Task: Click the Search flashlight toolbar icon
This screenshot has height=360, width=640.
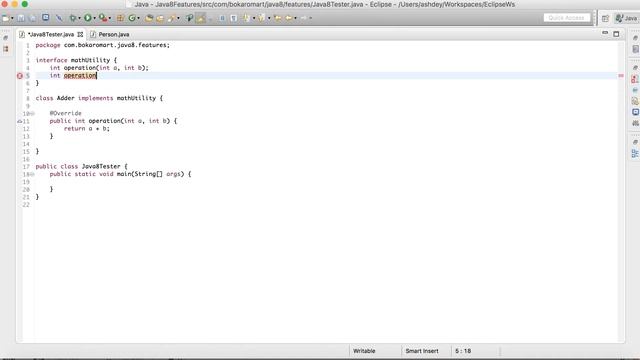Action: [171, 18]
